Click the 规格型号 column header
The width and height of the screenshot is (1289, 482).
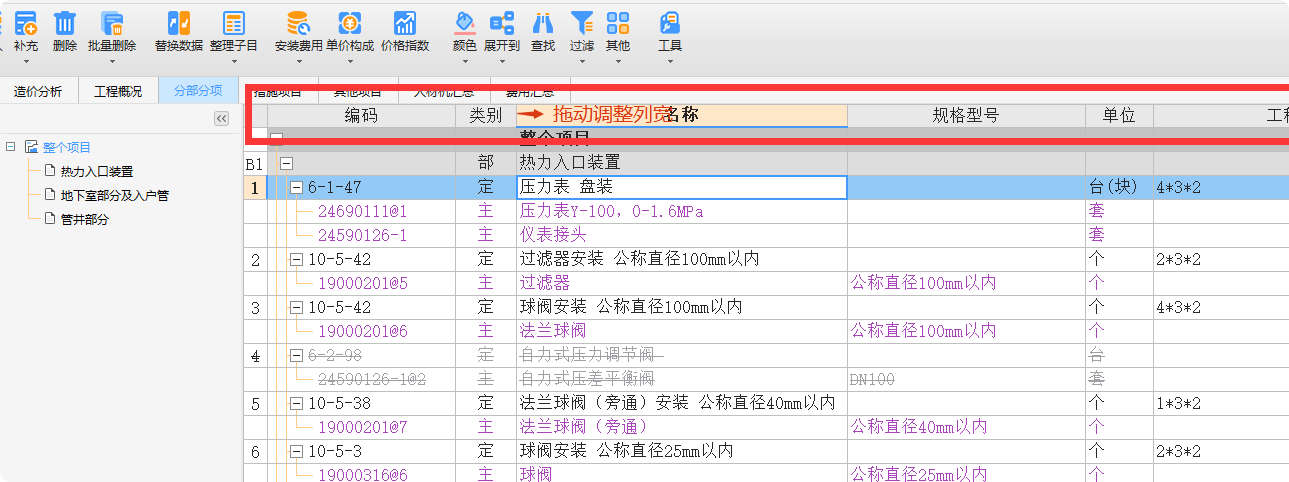966,115
